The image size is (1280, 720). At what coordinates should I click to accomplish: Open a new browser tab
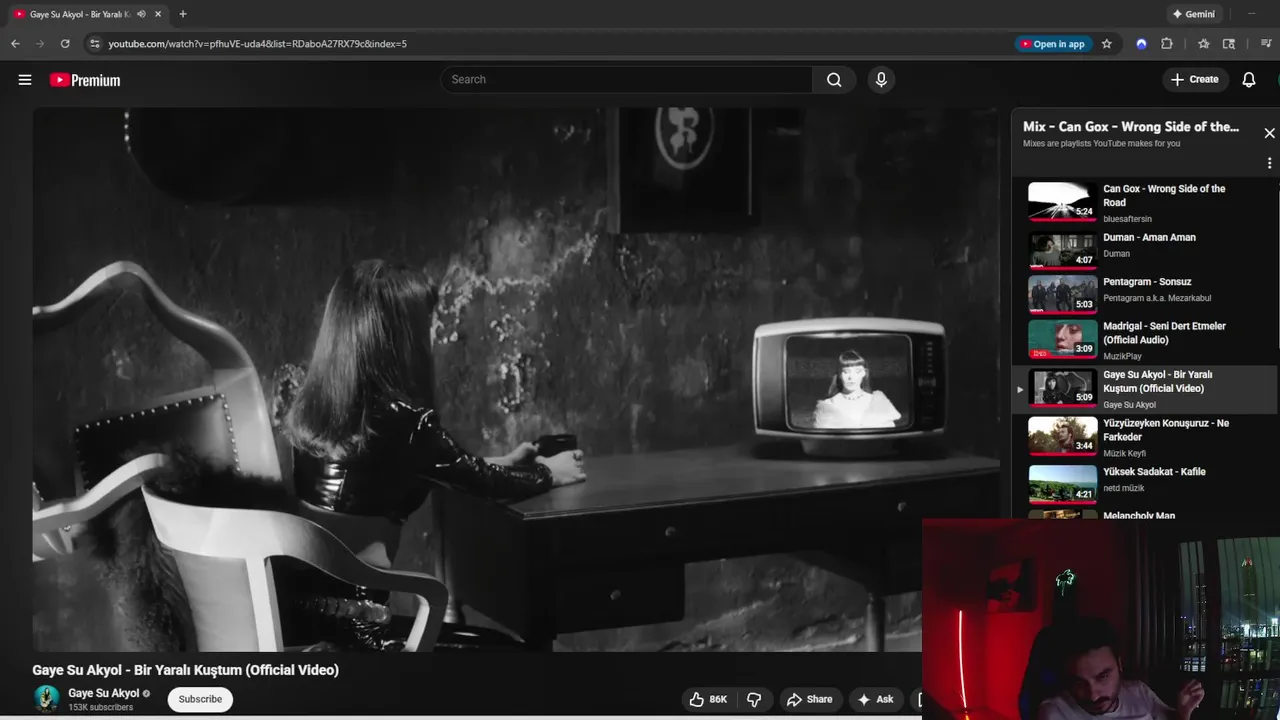(x=182, y=14)
